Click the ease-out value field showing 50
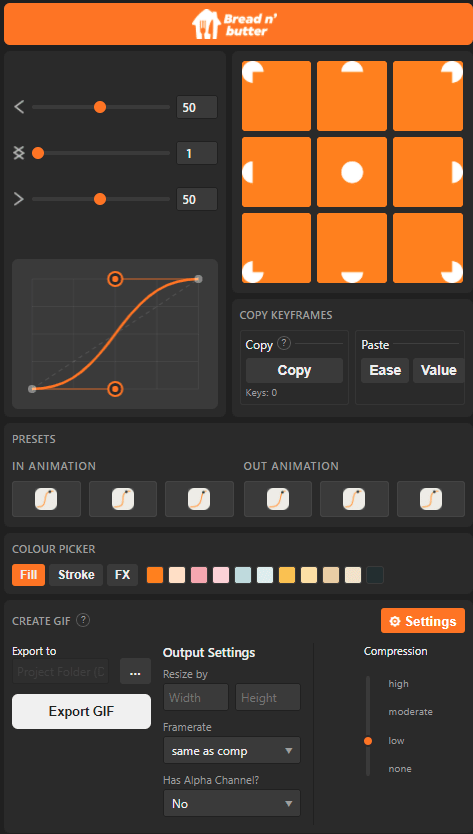Viewport: 473px width, 834px height. [x=197, y=199]
